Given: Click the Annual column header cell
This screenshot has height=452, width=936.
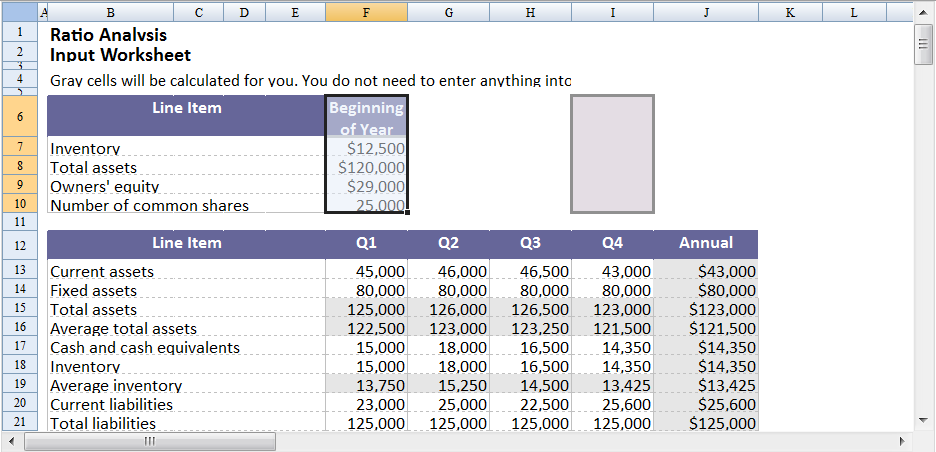Looking at the screenshot, I should 706,243.
